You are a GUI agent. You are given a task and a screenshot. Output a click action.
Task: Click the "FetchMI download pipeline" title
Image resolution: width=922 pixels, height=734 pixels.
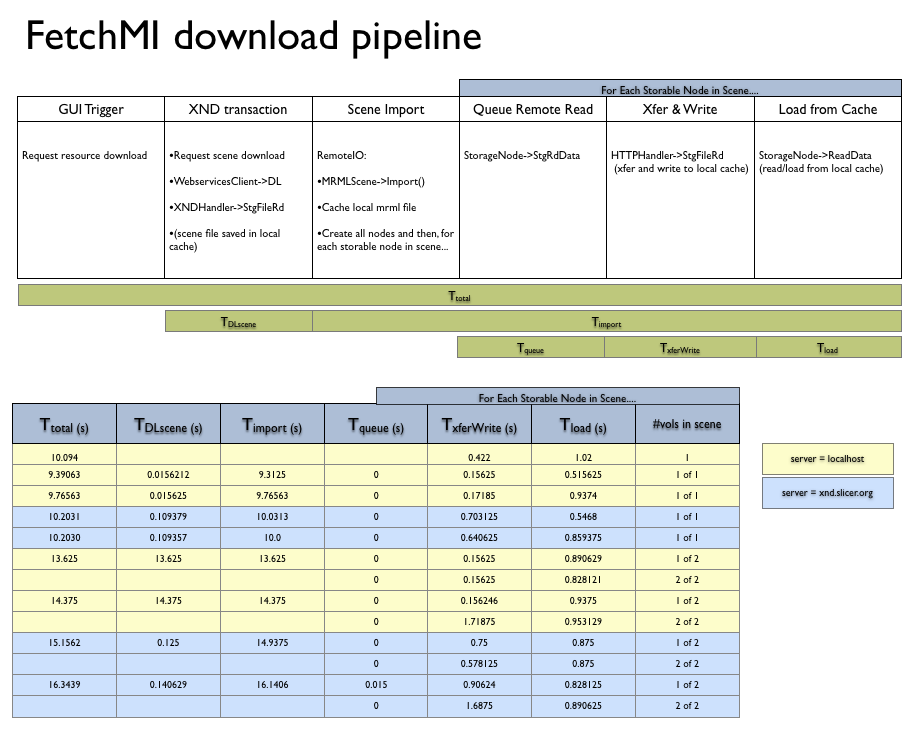(x=252, y=37)
